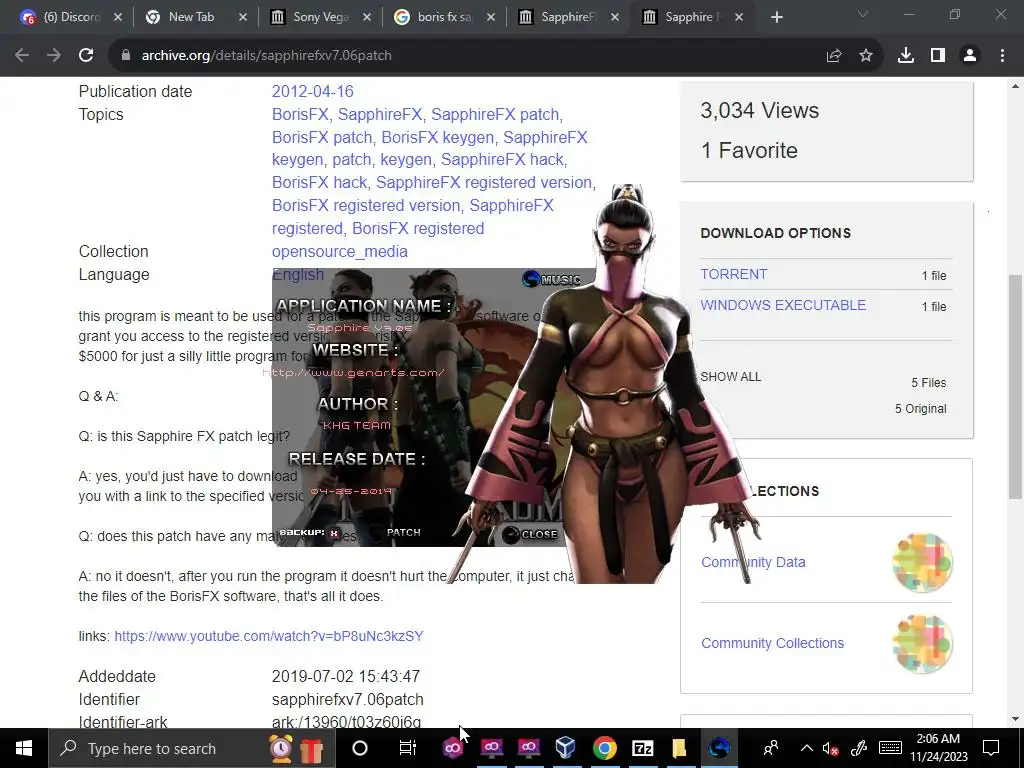The height and width of the screenshot is (768, 1024).
Task: Switch to the boris fx search tab
Action: point(444,17)
